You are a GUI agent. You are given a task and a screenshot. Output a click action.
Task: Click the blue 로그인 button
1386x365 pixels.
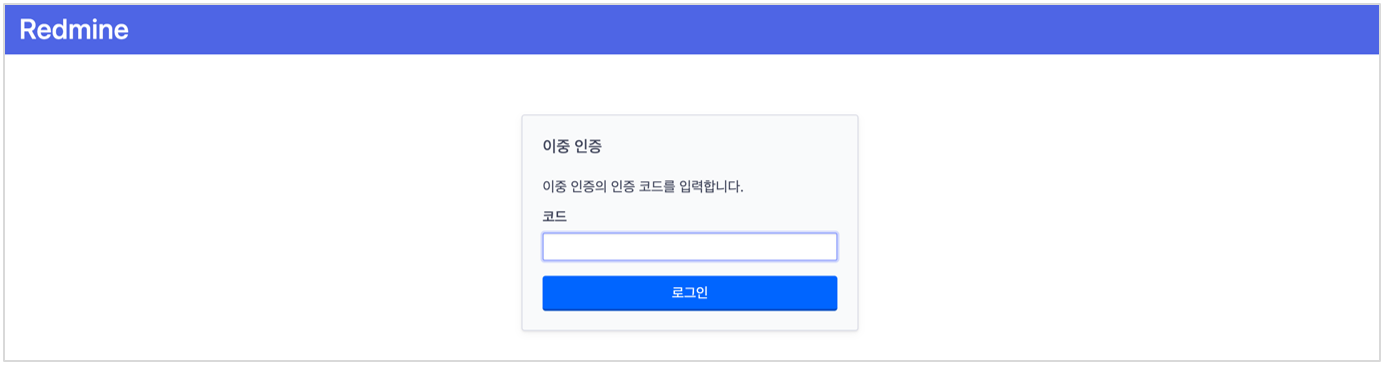click(690, 293)
